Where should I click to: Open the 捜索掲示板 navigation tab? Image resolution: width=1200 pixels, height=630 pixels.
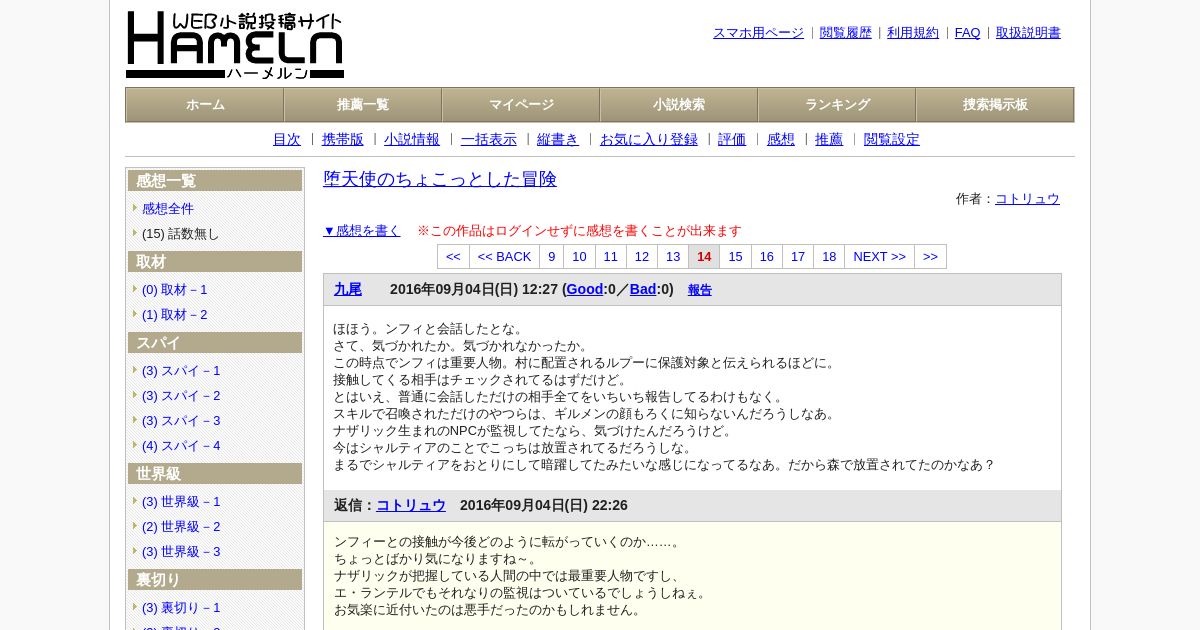click(x=995, y=105)
